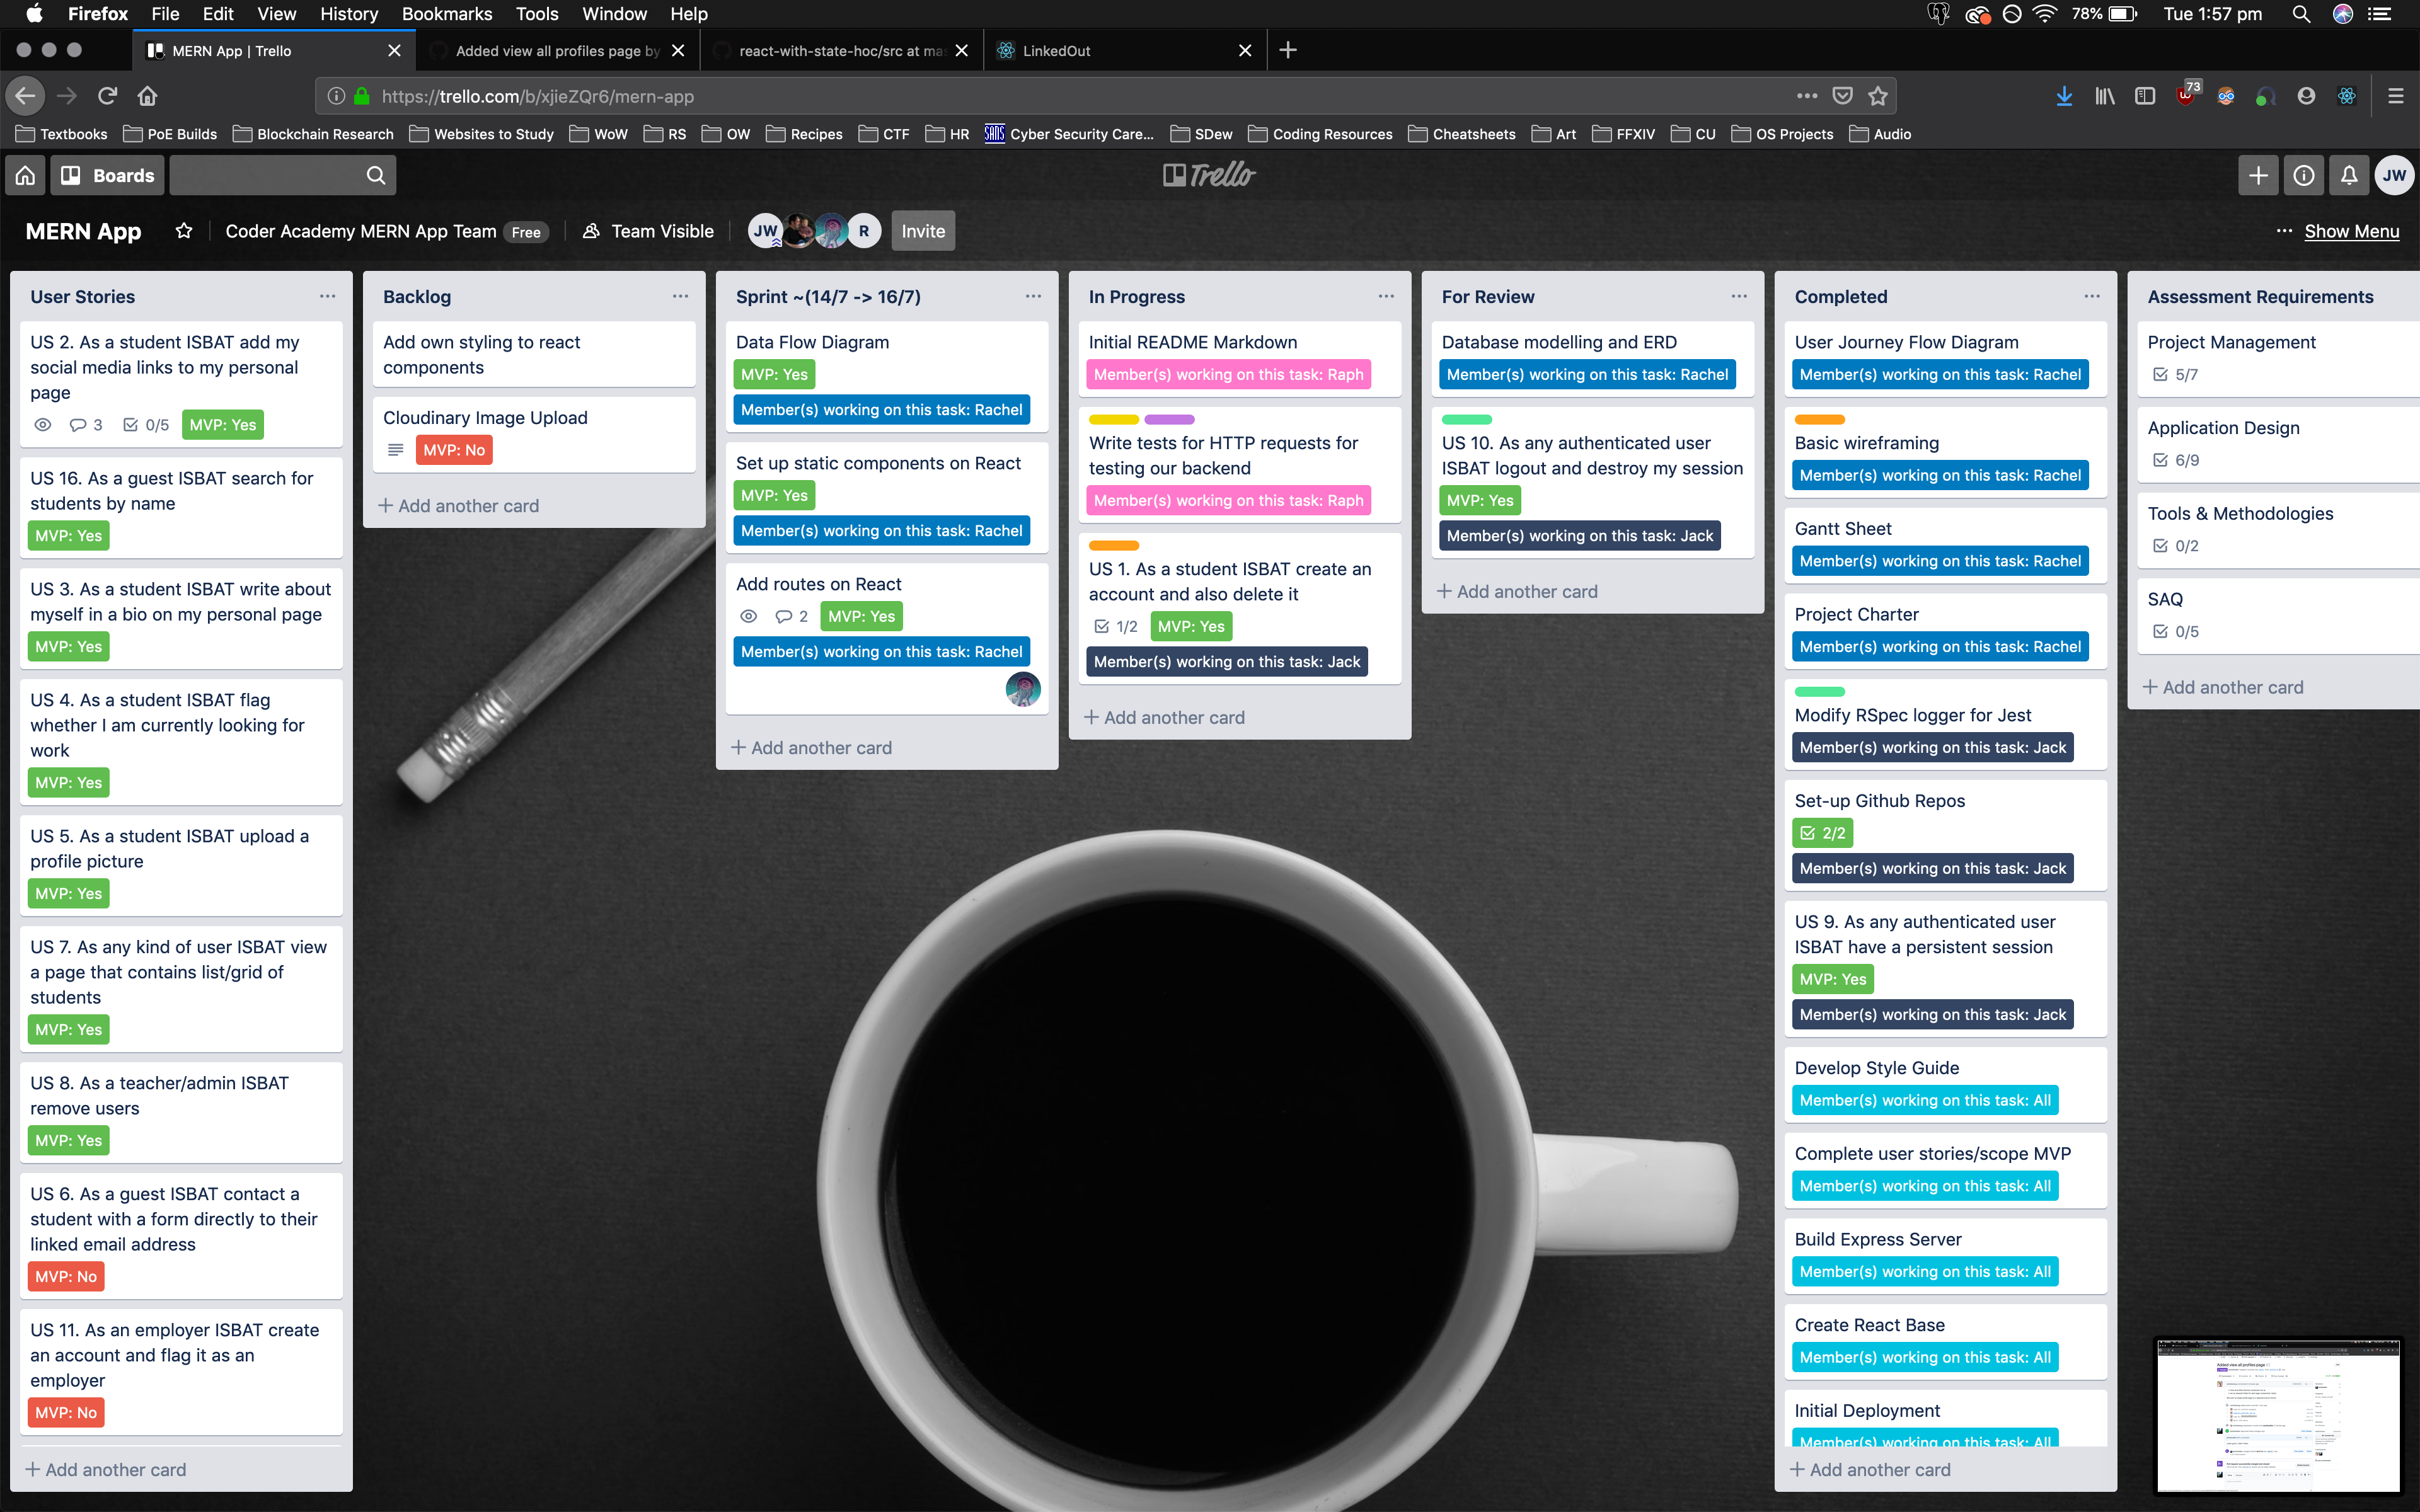Click the Show Menu button

2350,230
